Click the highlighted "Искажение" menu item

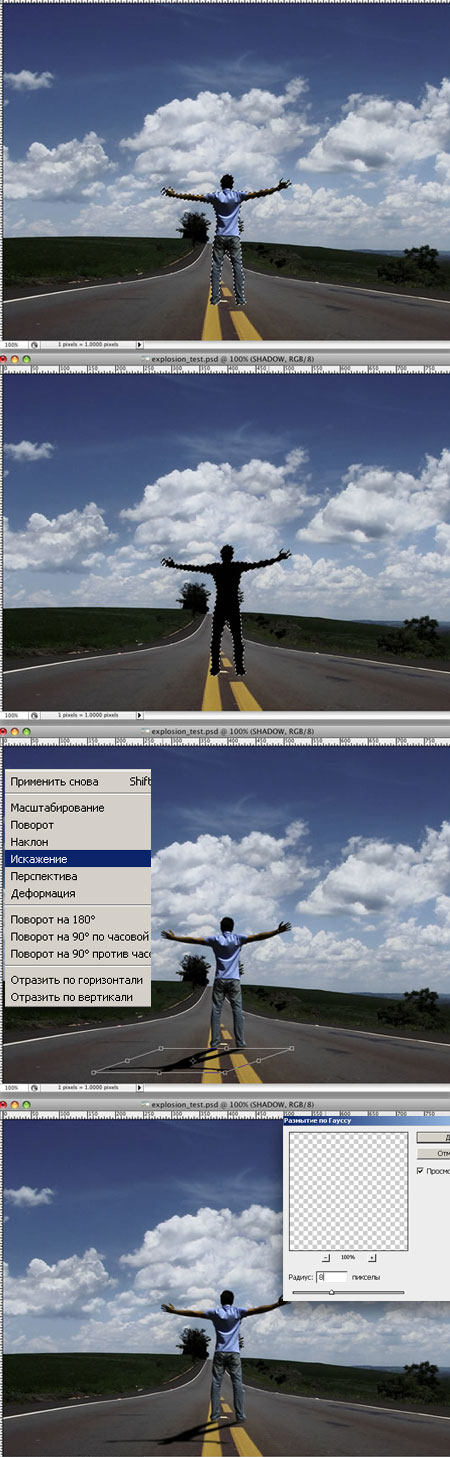[76, 858]
